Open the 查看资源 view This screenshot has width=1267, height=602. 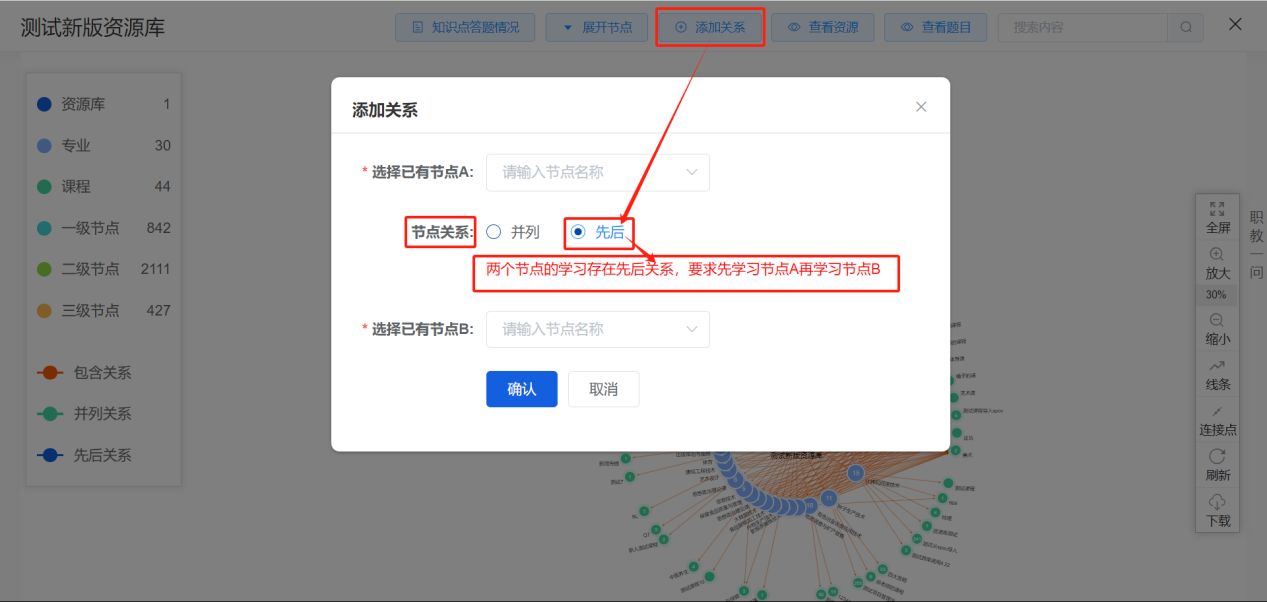click(x=822, y=27)
